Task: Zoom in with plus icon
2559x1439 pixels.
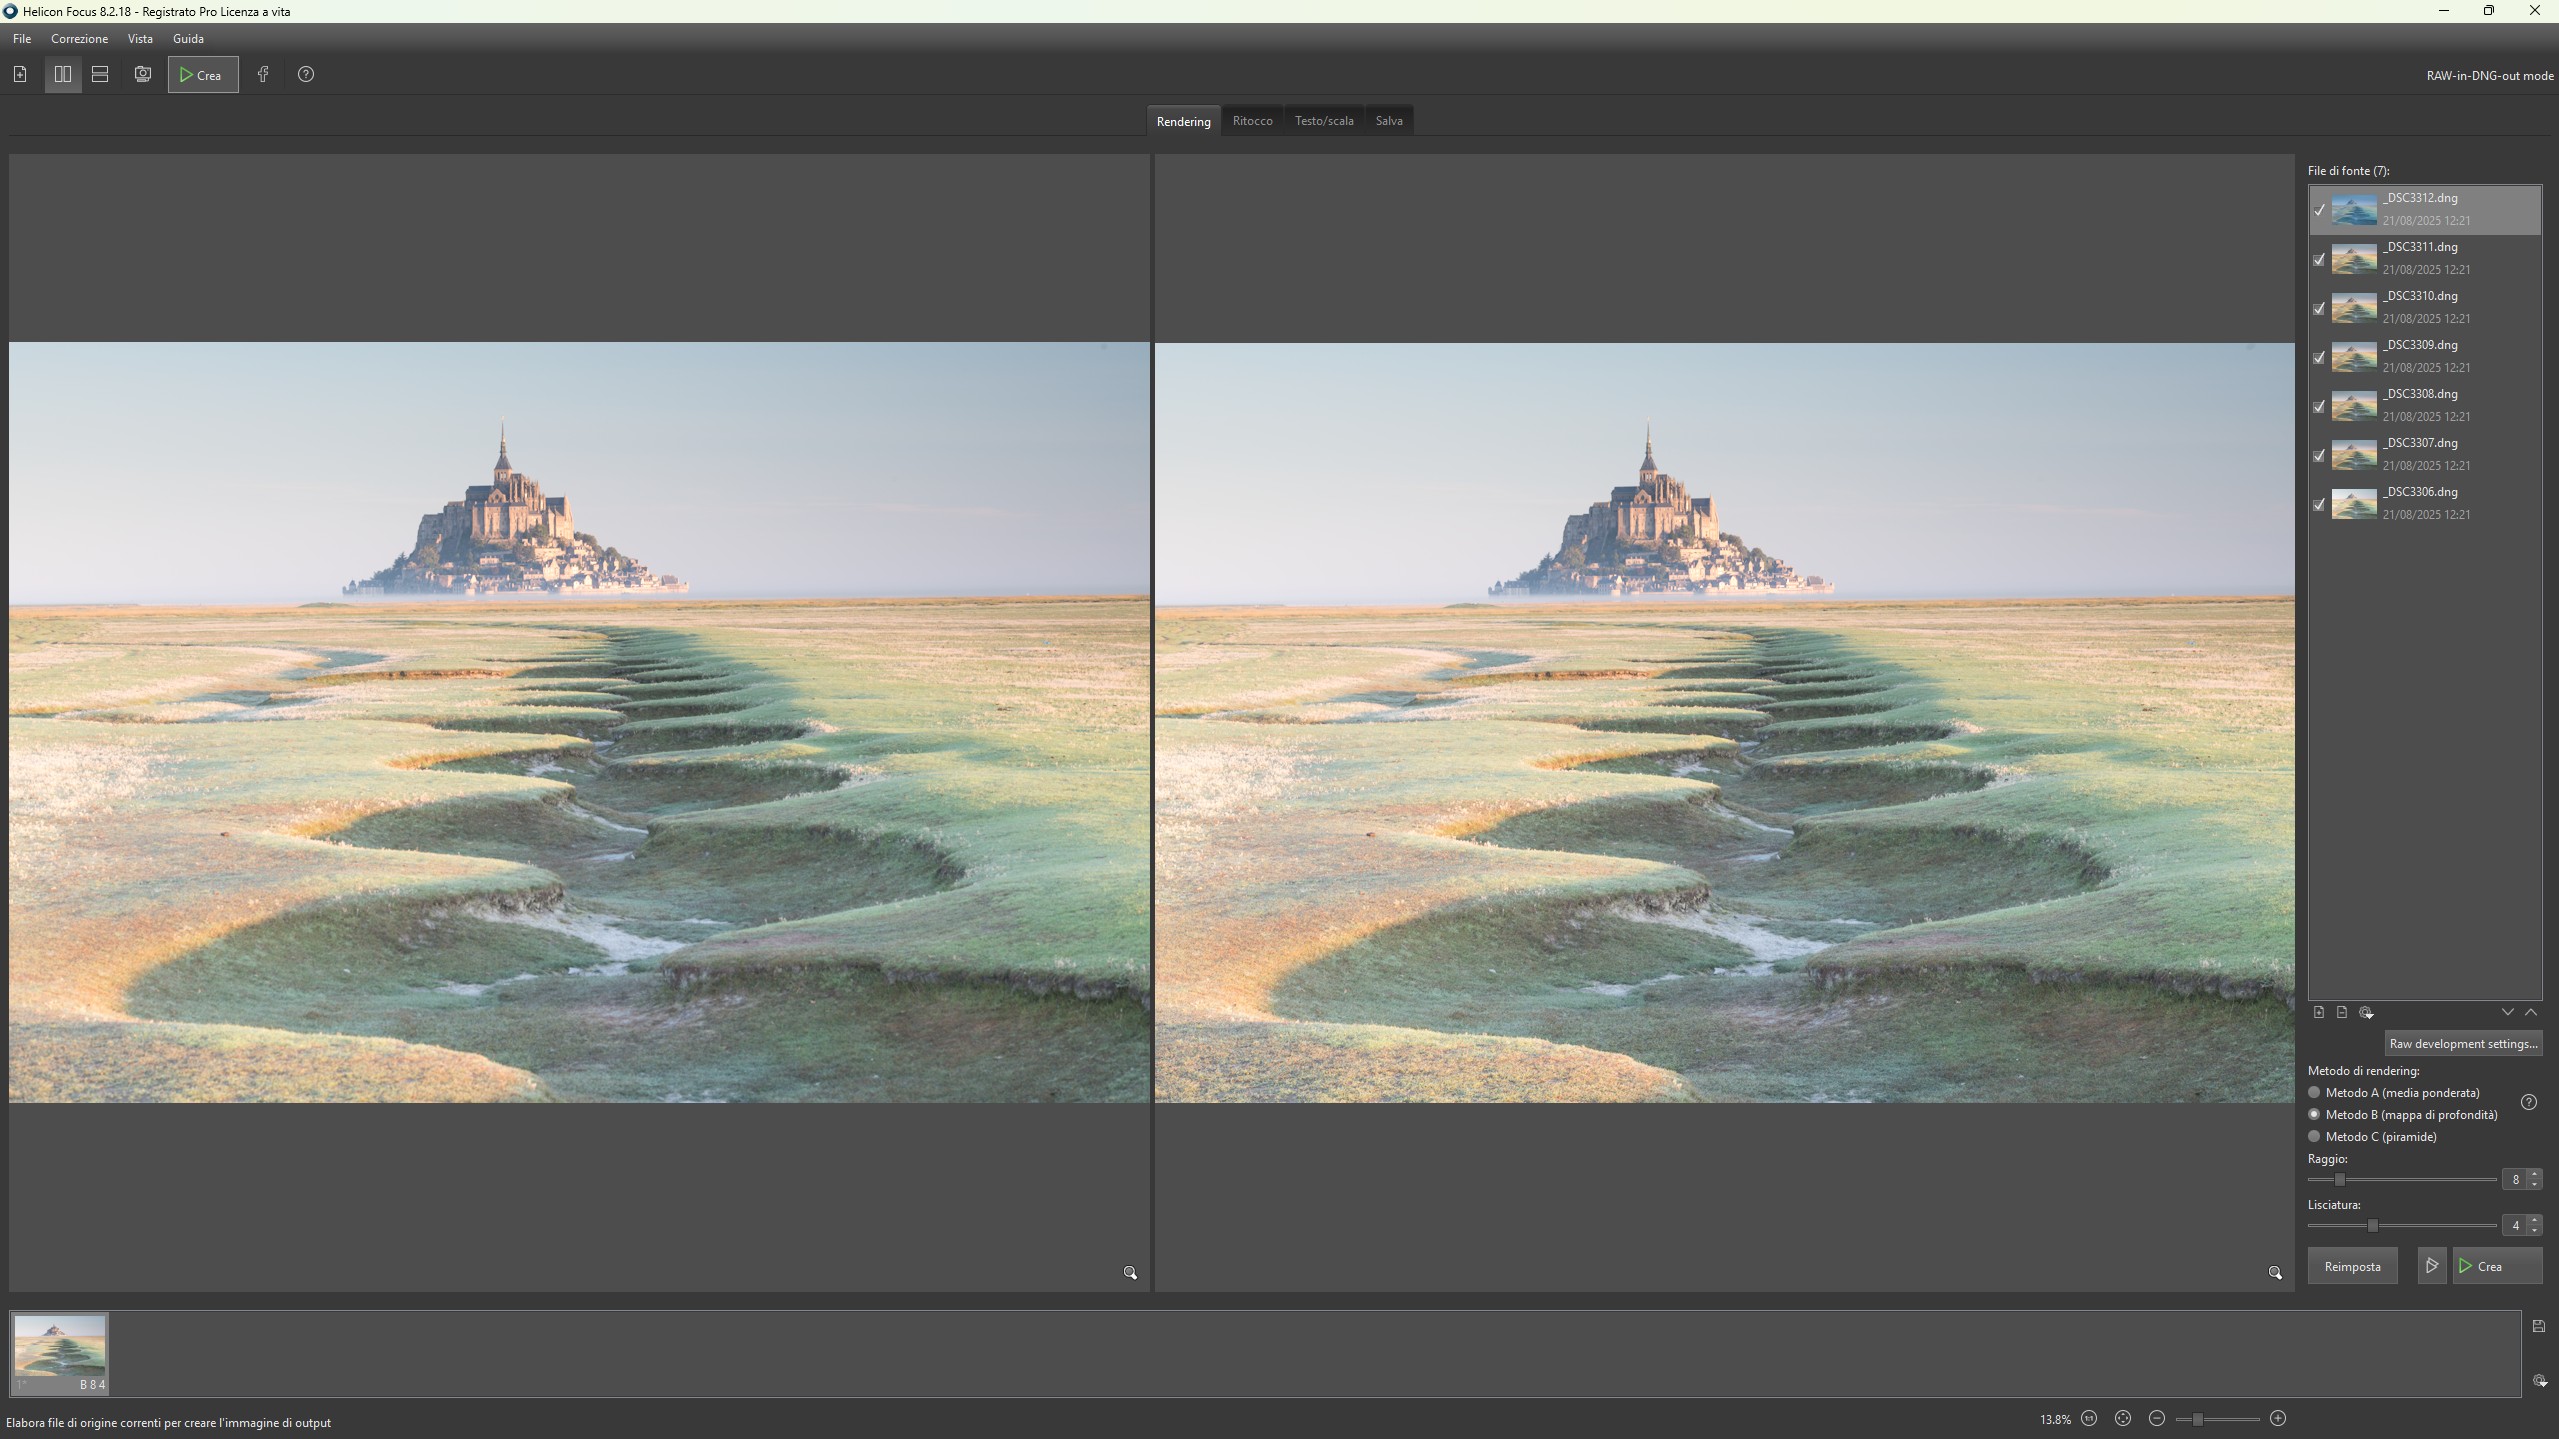Action: [x=2278, y=1419]
